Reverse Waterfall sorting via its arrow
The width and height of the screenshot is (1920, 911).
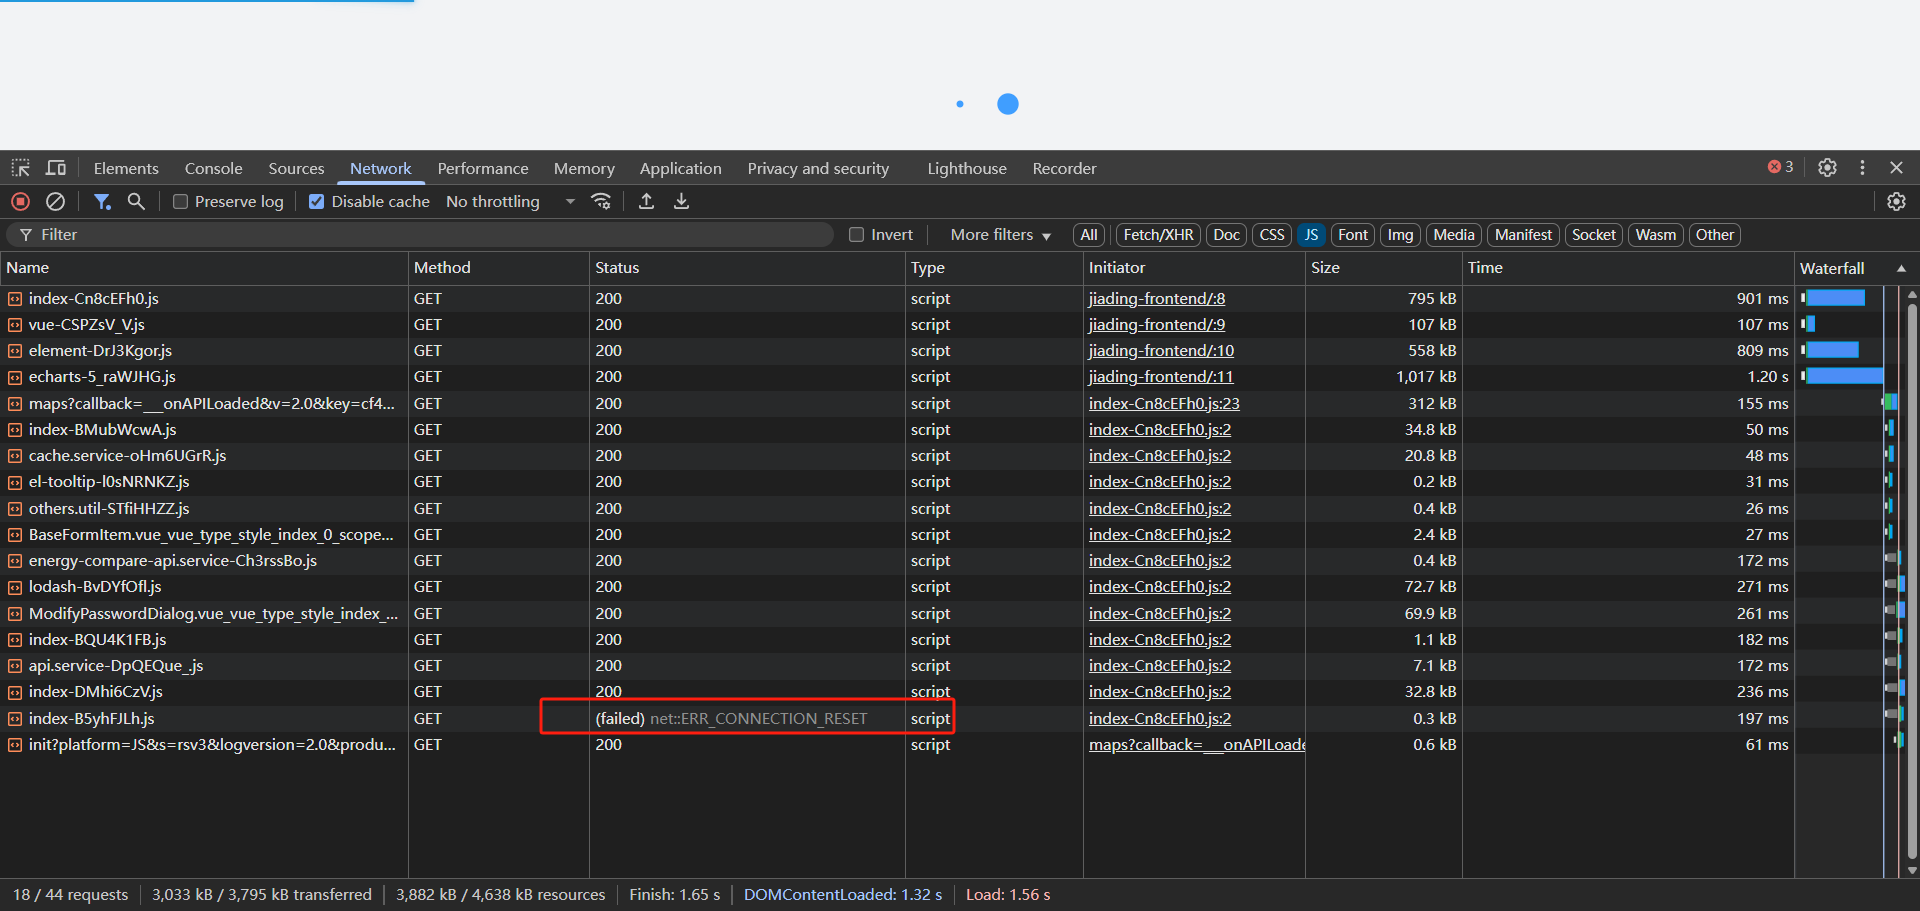[x=1901, y=268]
